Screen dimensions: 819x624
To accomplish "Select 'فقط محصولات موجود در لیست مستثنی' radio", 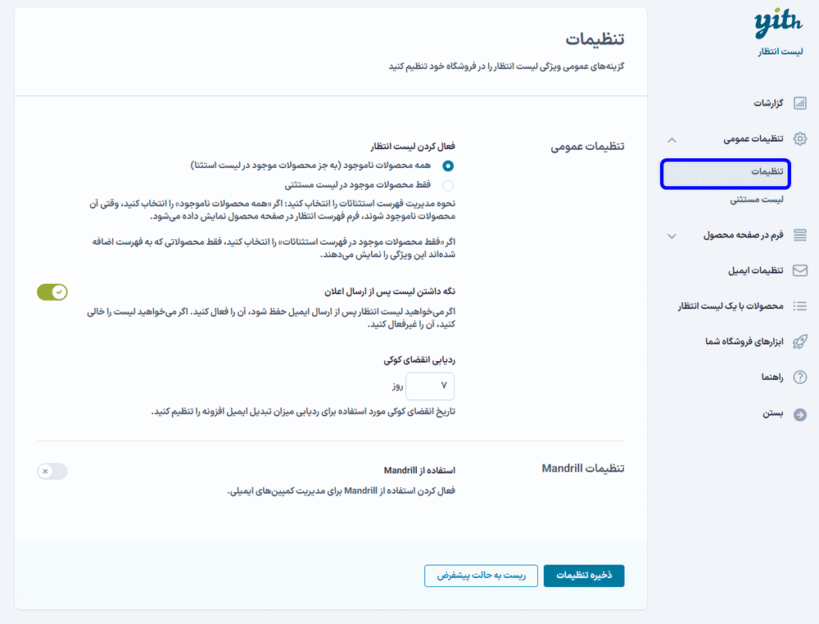I will point(448,185).
